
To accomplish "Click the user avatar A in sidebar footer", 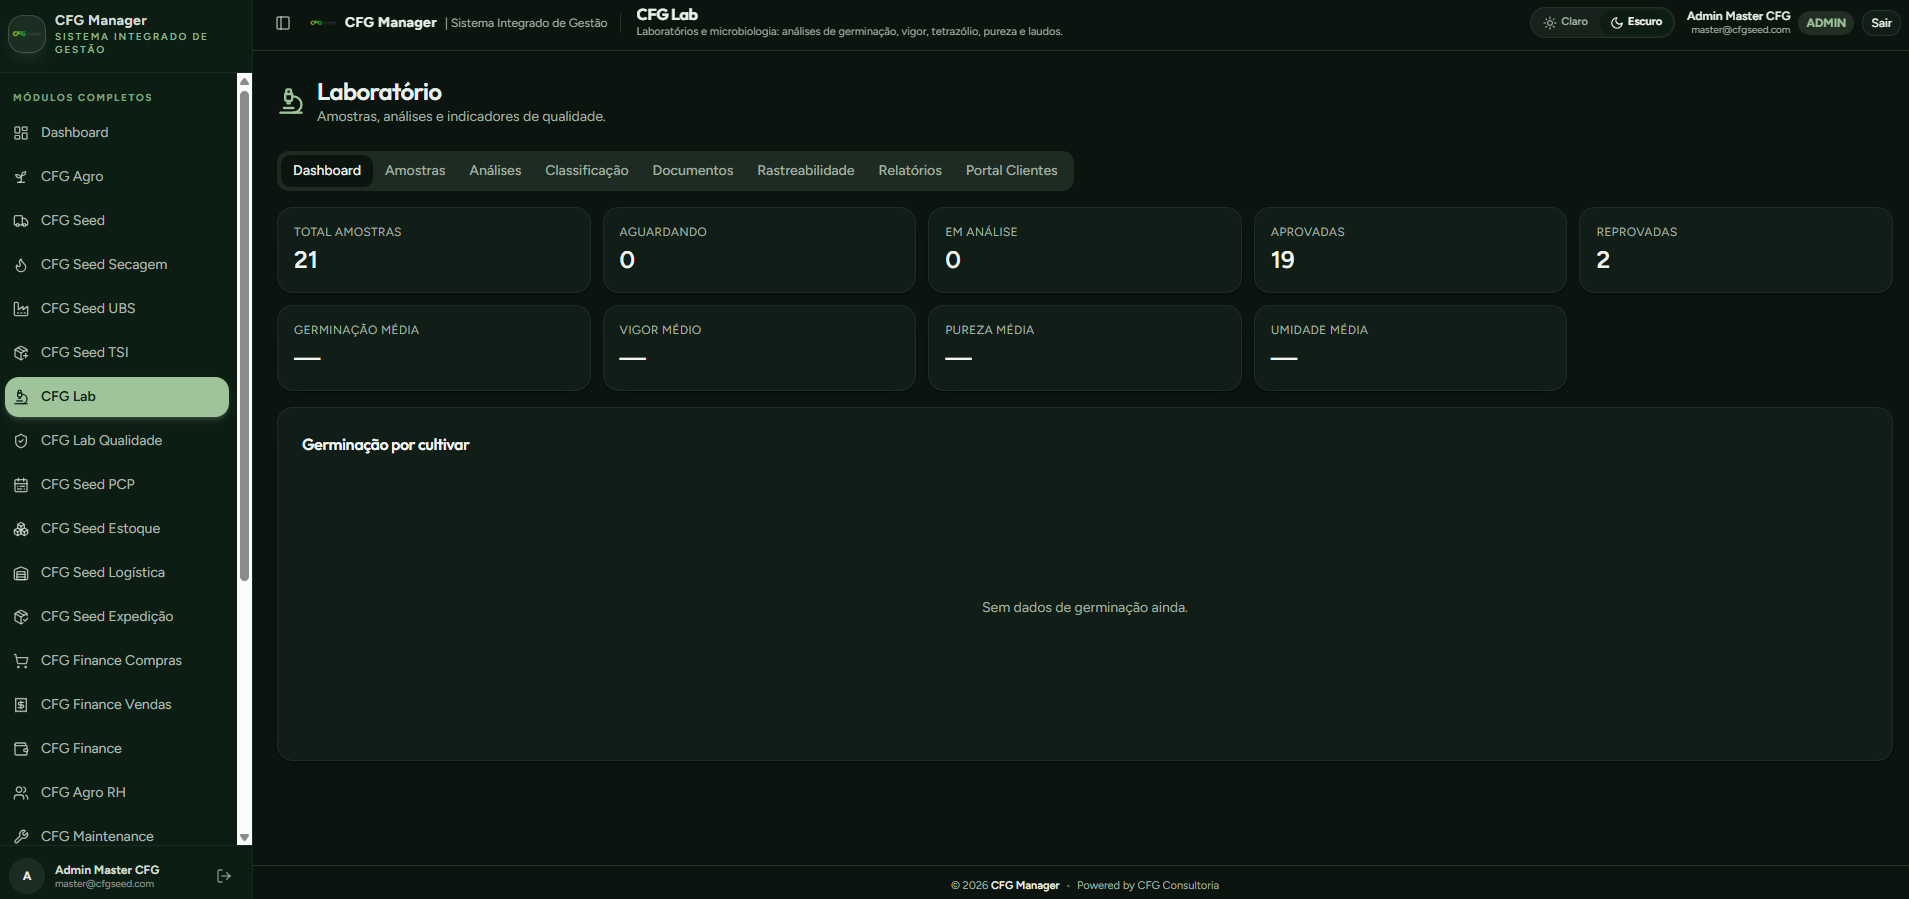I will [x=27, y=876].
